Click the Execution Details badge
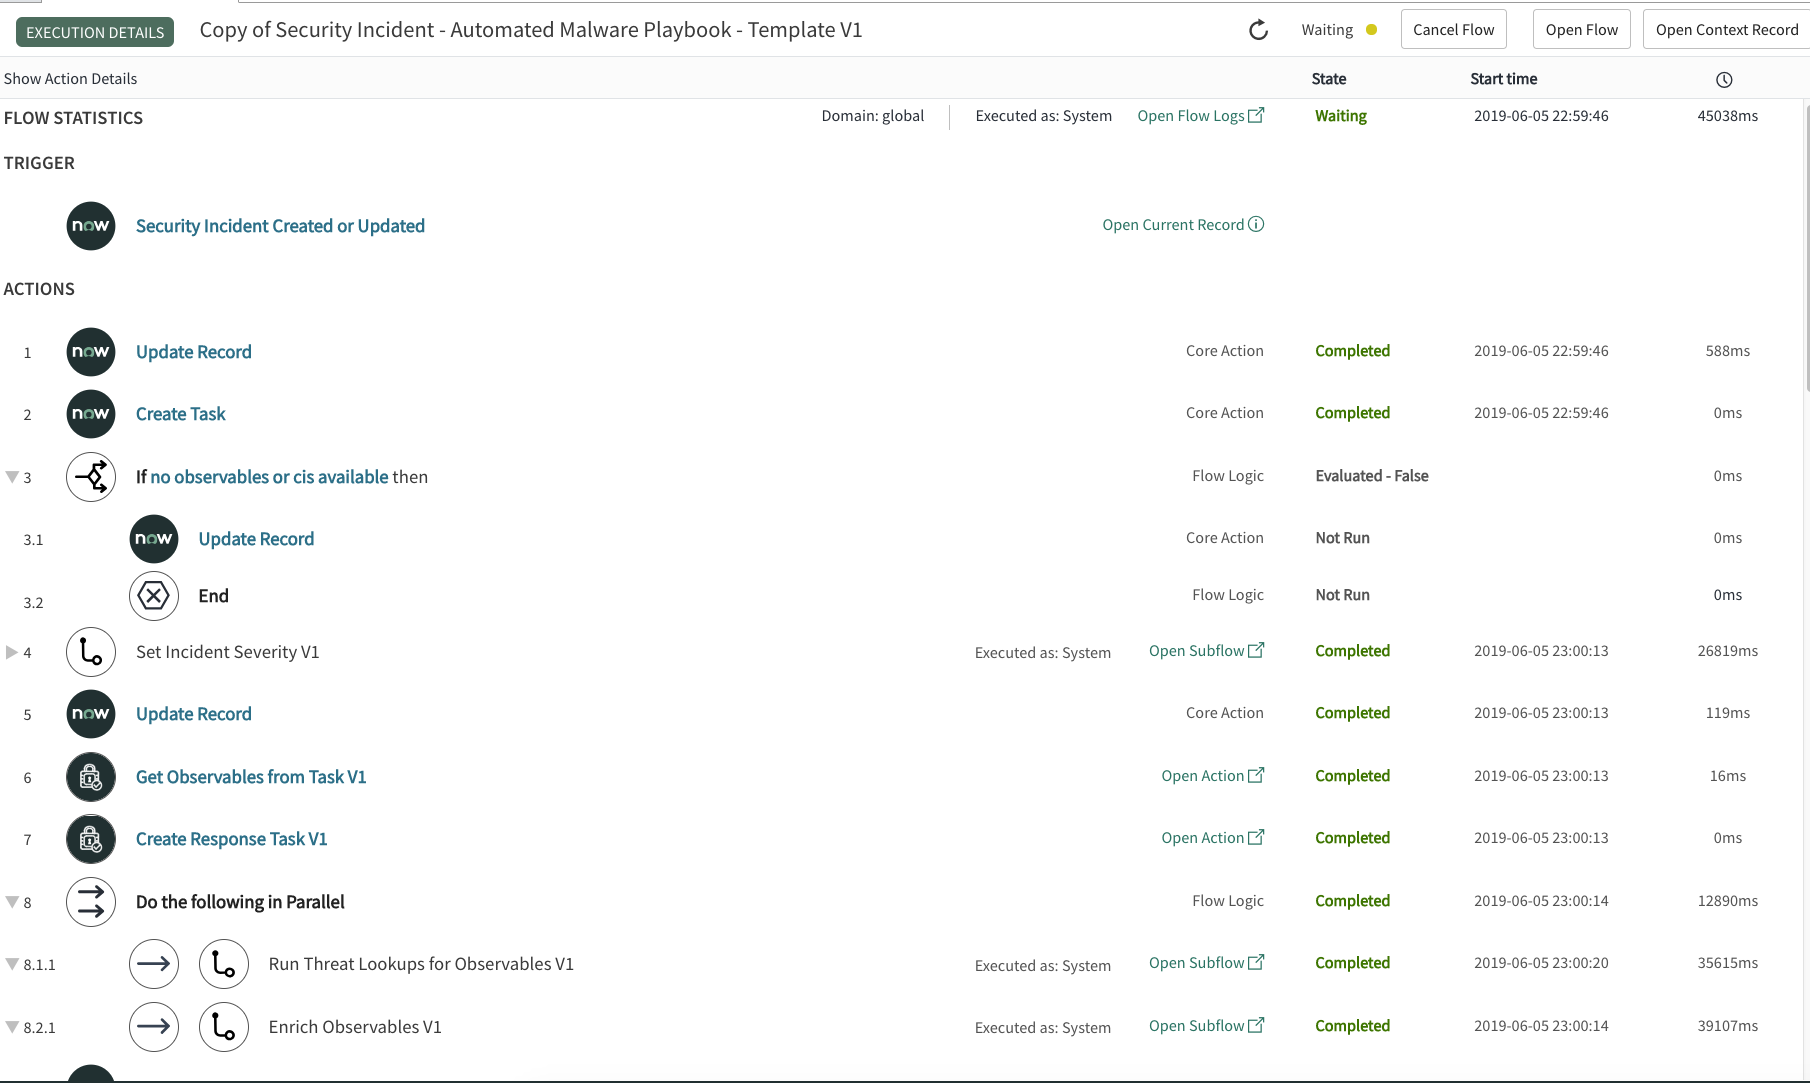Image resolution: width=1810 pixels, height=1083 pixels. [95, 32]
